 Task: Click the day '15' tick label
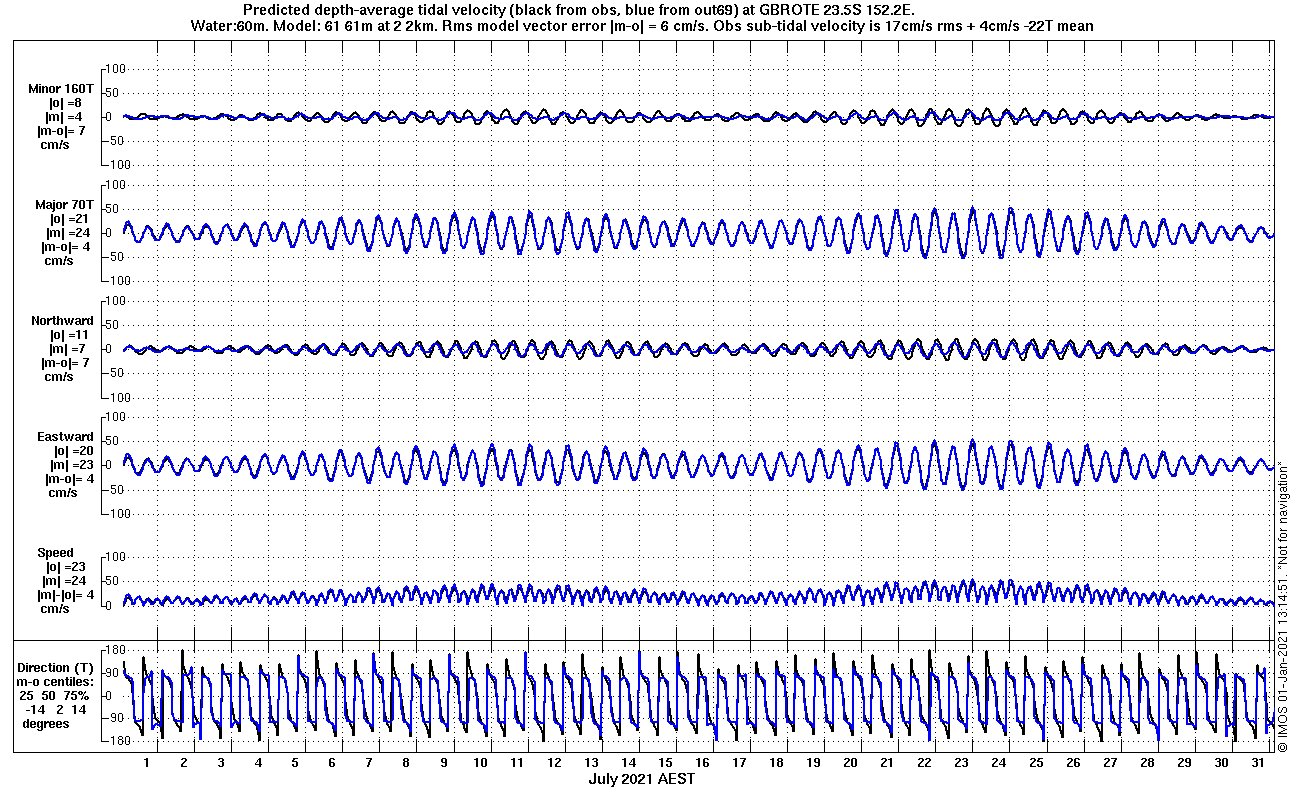(x=665, y=762)
